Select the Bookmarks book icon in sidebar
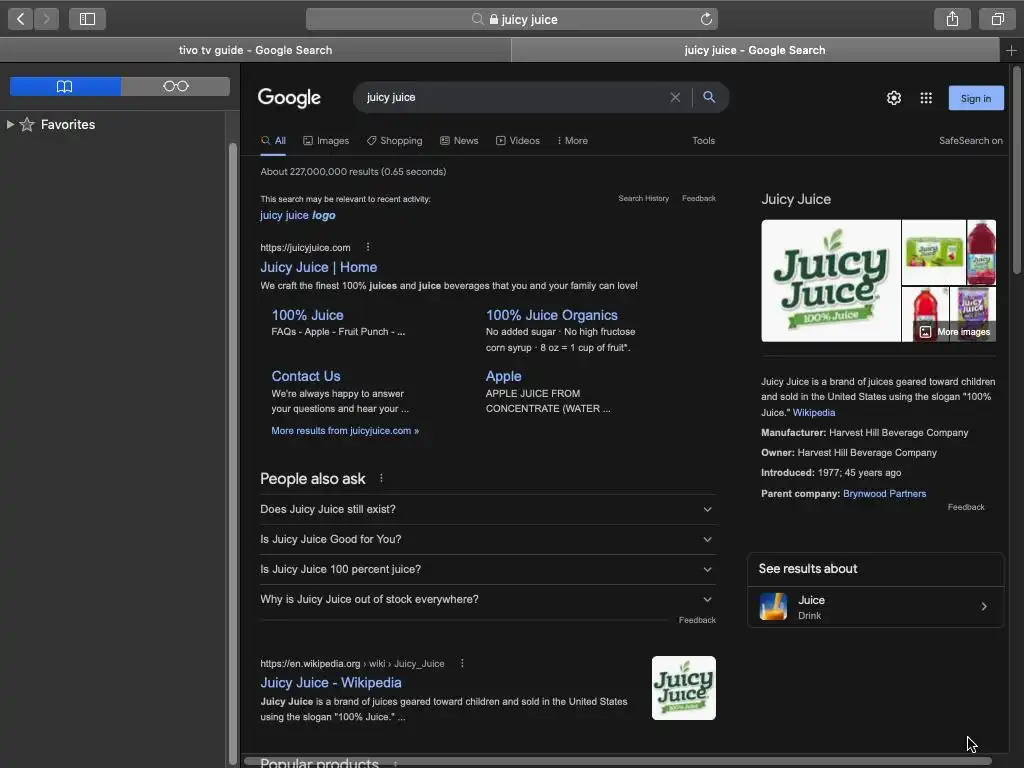 [x=65, y=86]
